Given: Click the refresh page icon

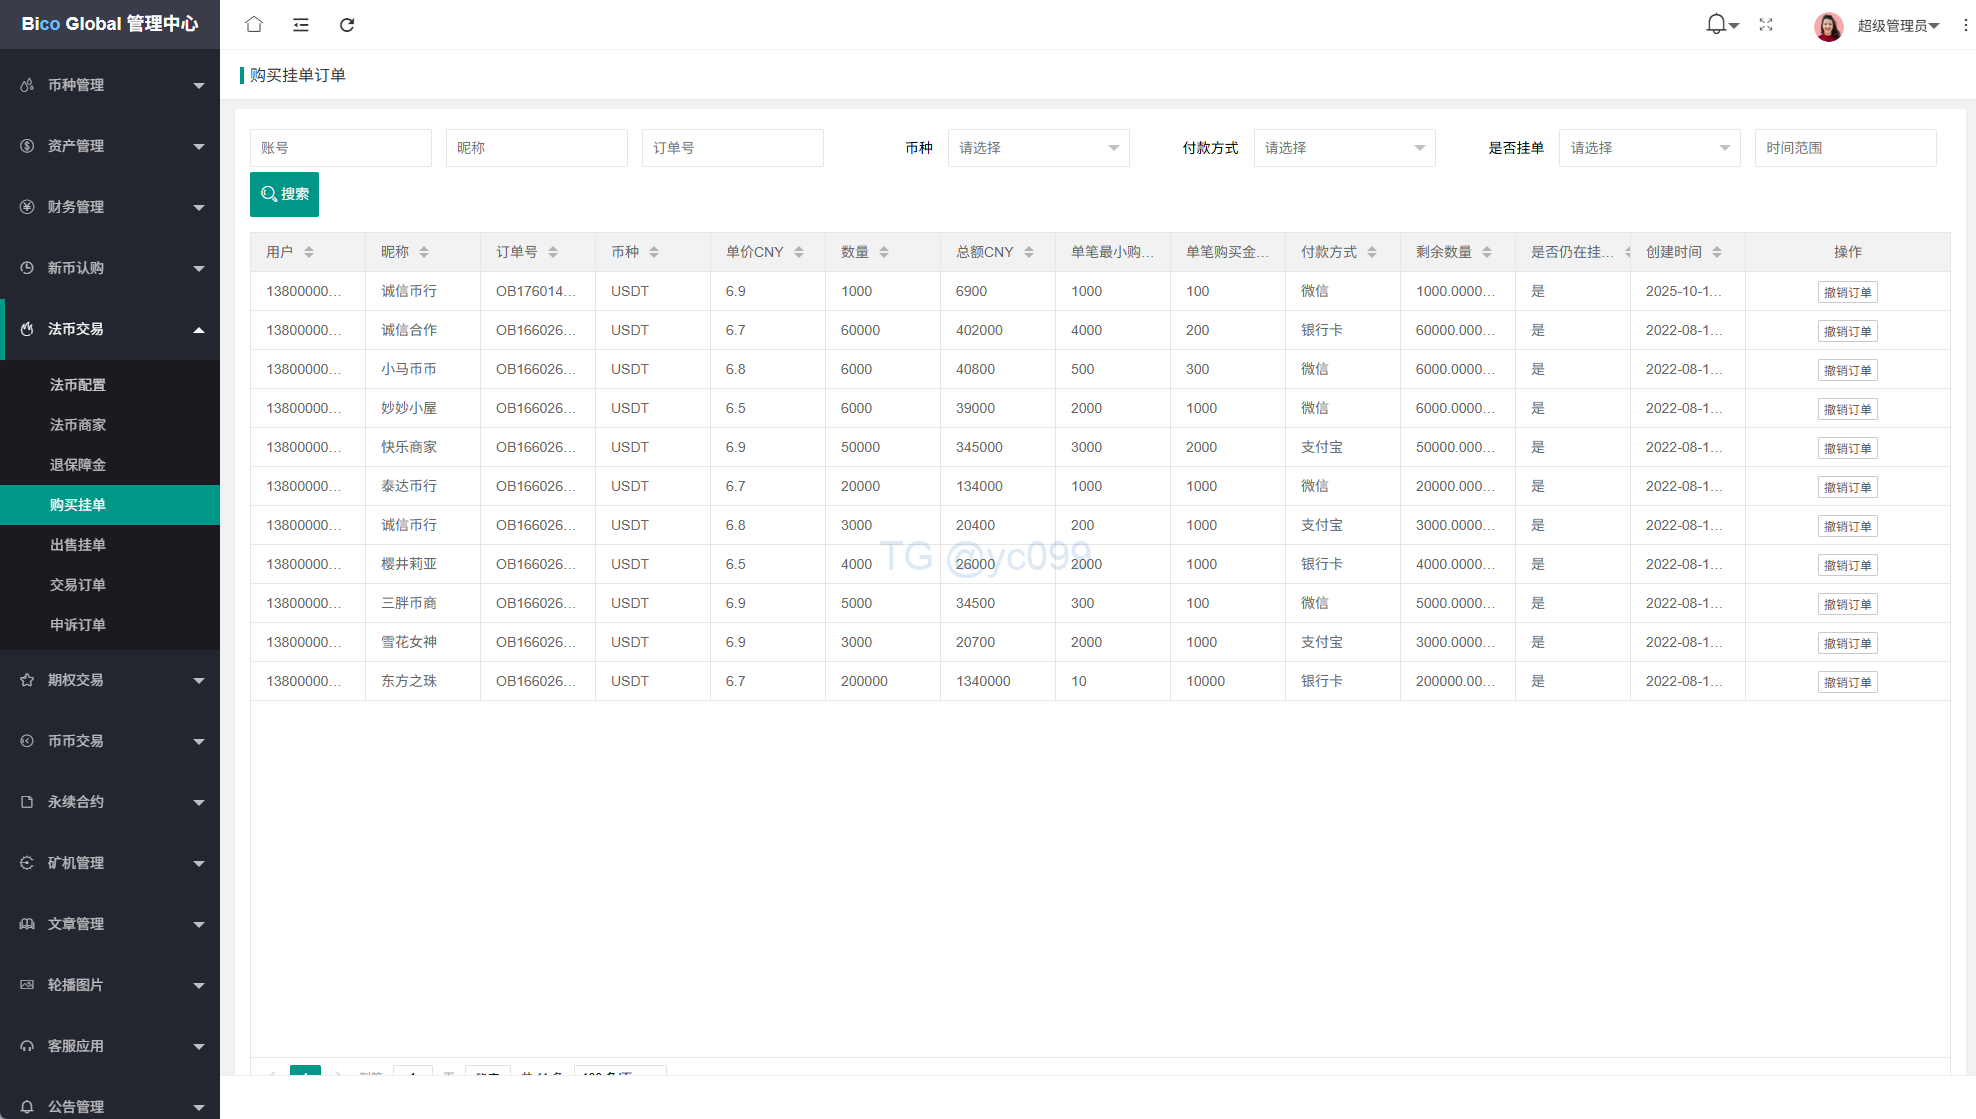Looking at the screenshot, I should pos(347,24).
